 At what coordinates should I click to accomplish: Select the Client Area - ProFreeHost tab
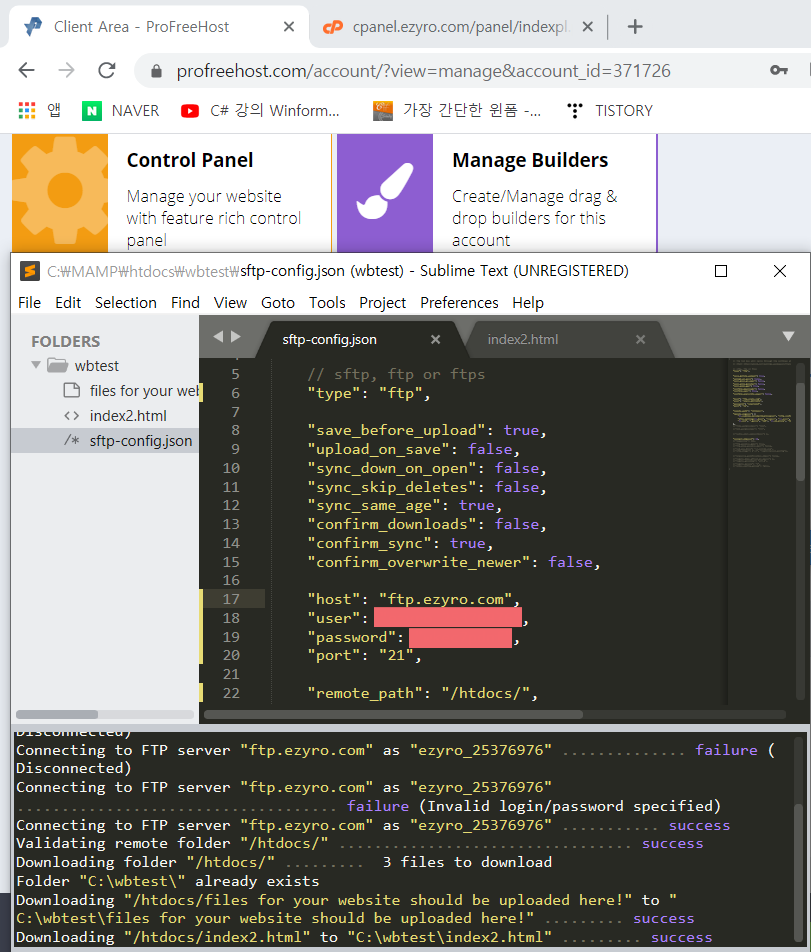158,27
